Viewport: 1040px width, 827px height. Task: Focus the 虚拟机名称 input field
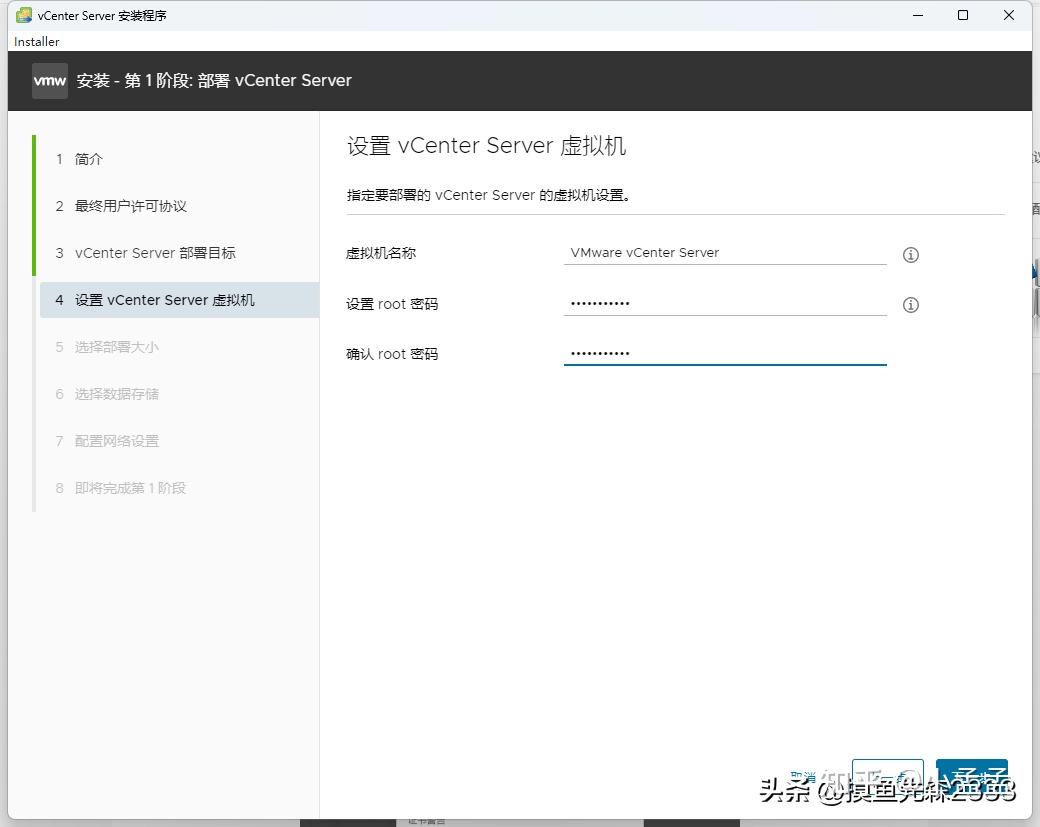click(x=725, y=253)
